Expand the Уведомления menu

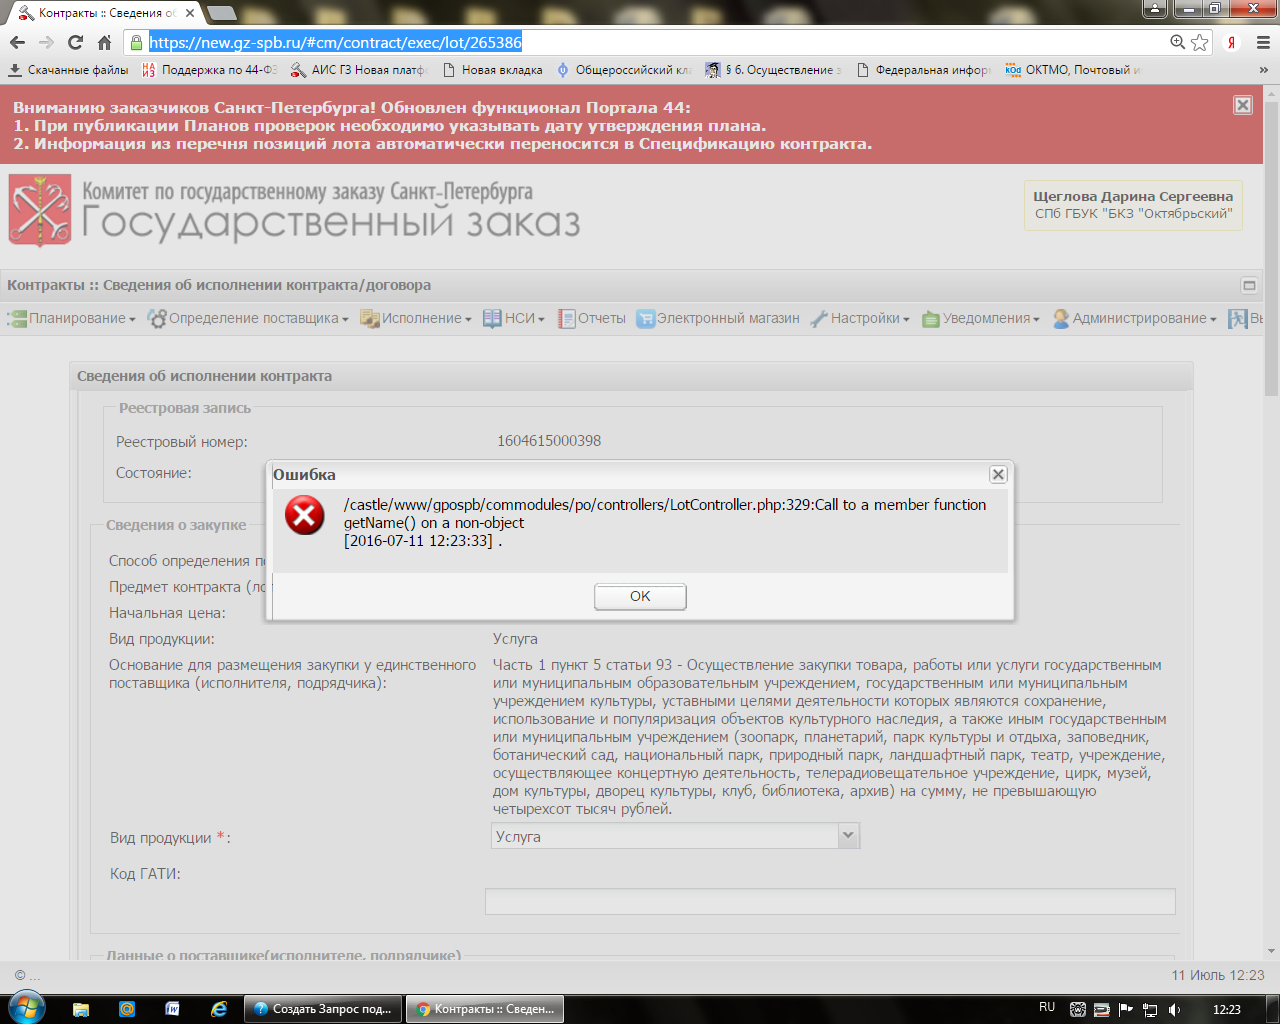click(x=981, y=318)
